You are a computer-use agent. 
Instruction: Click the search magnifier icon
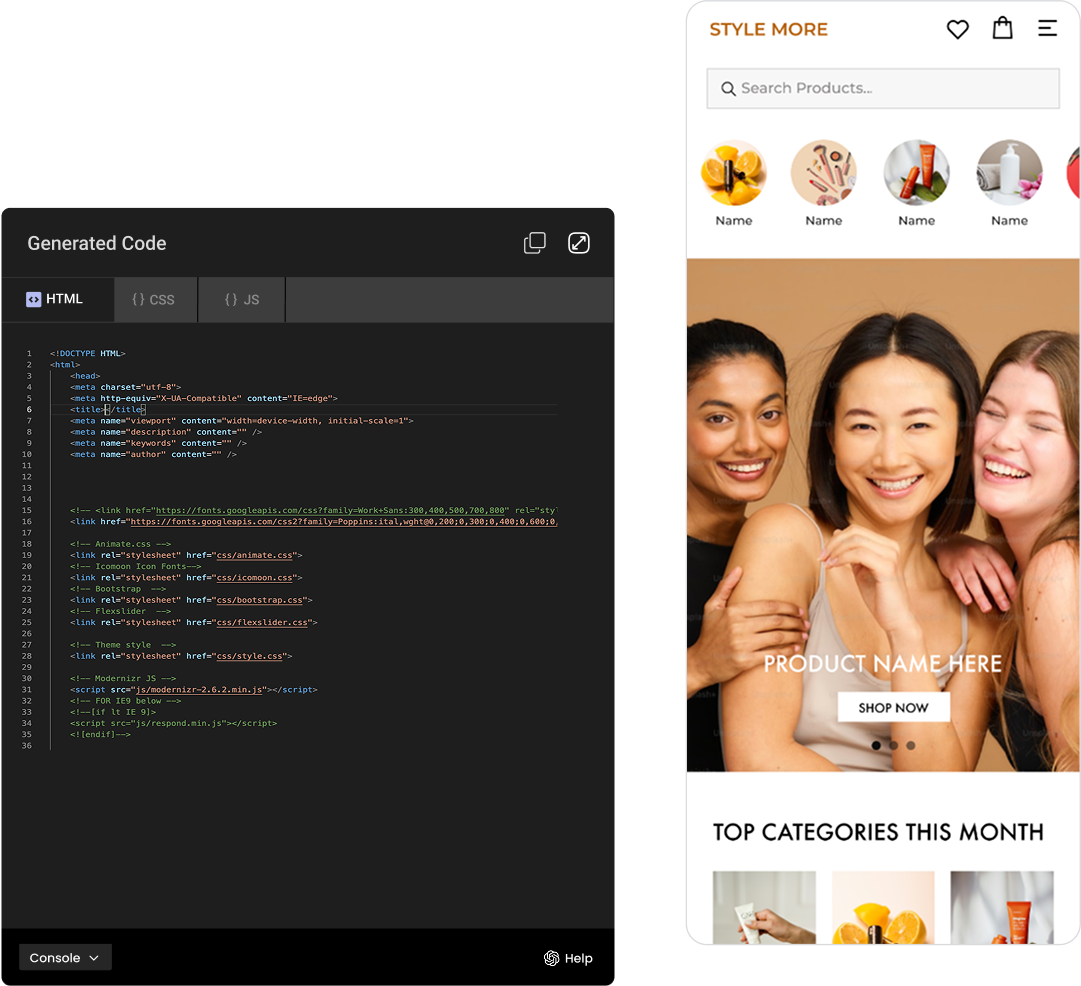[x=728, y=89]
